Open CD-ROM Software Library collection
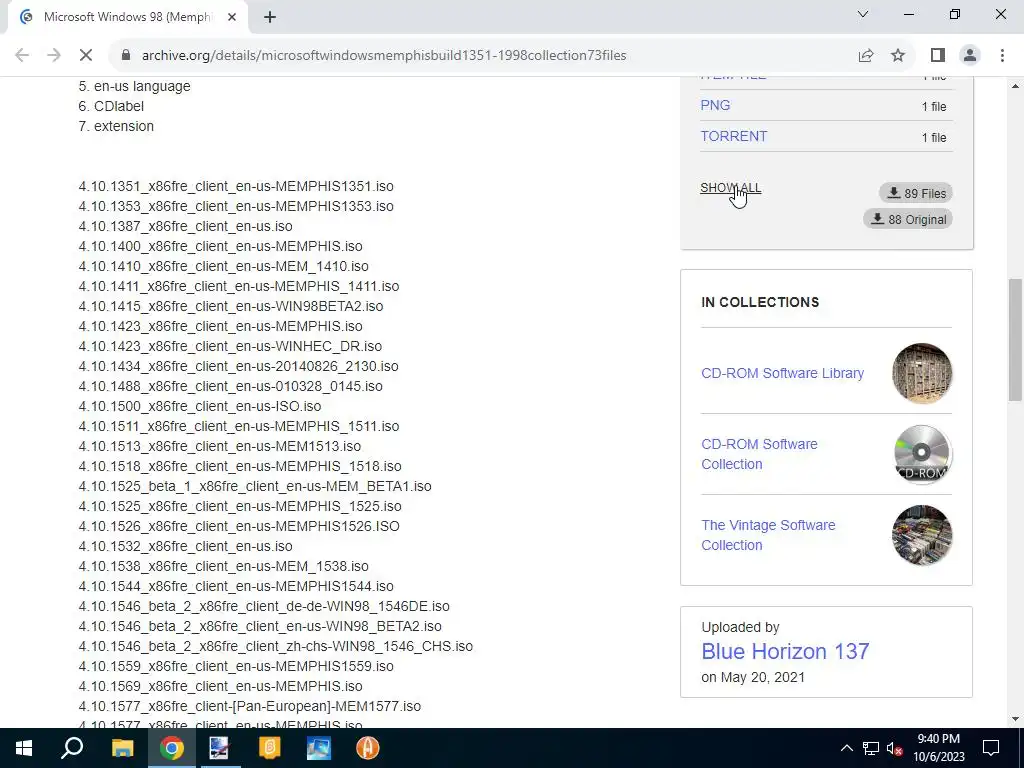This screenshot has height=768, width=1024. pyautogui.click(x=782, y=373)
